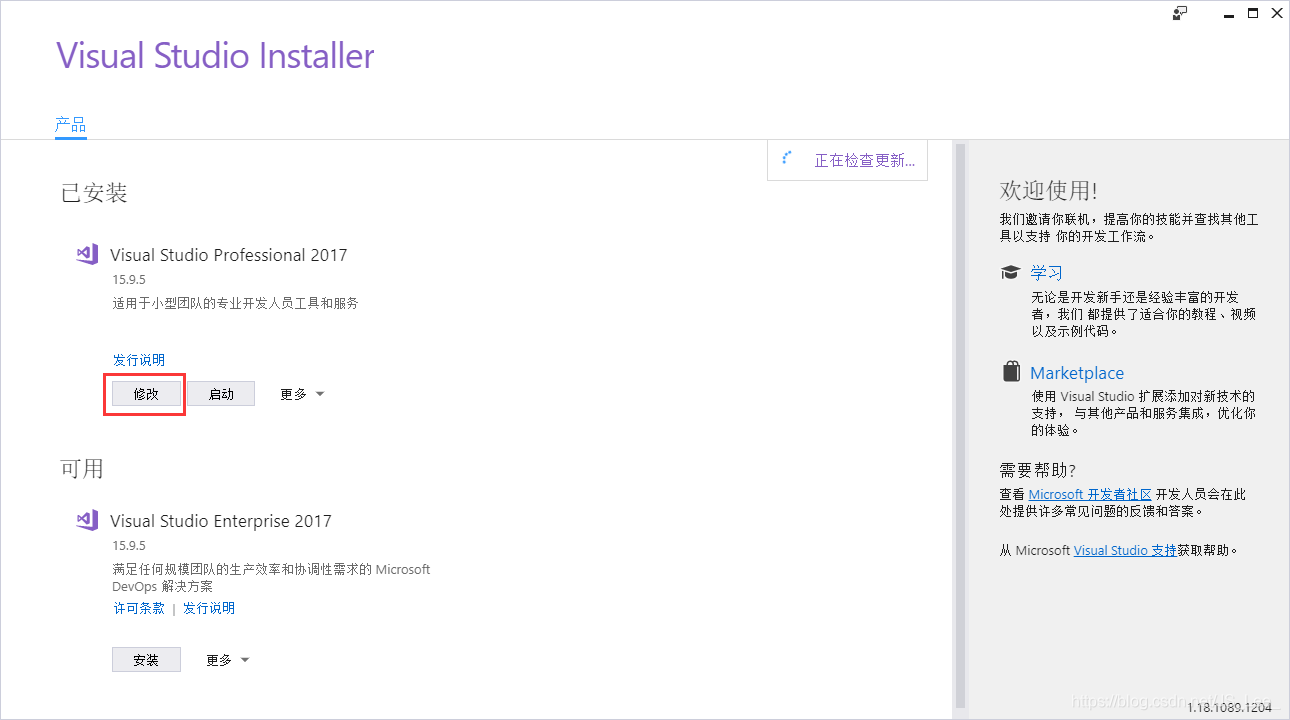
Task: Click 修改 button for Professional 2017
Action: pos(146,394)
